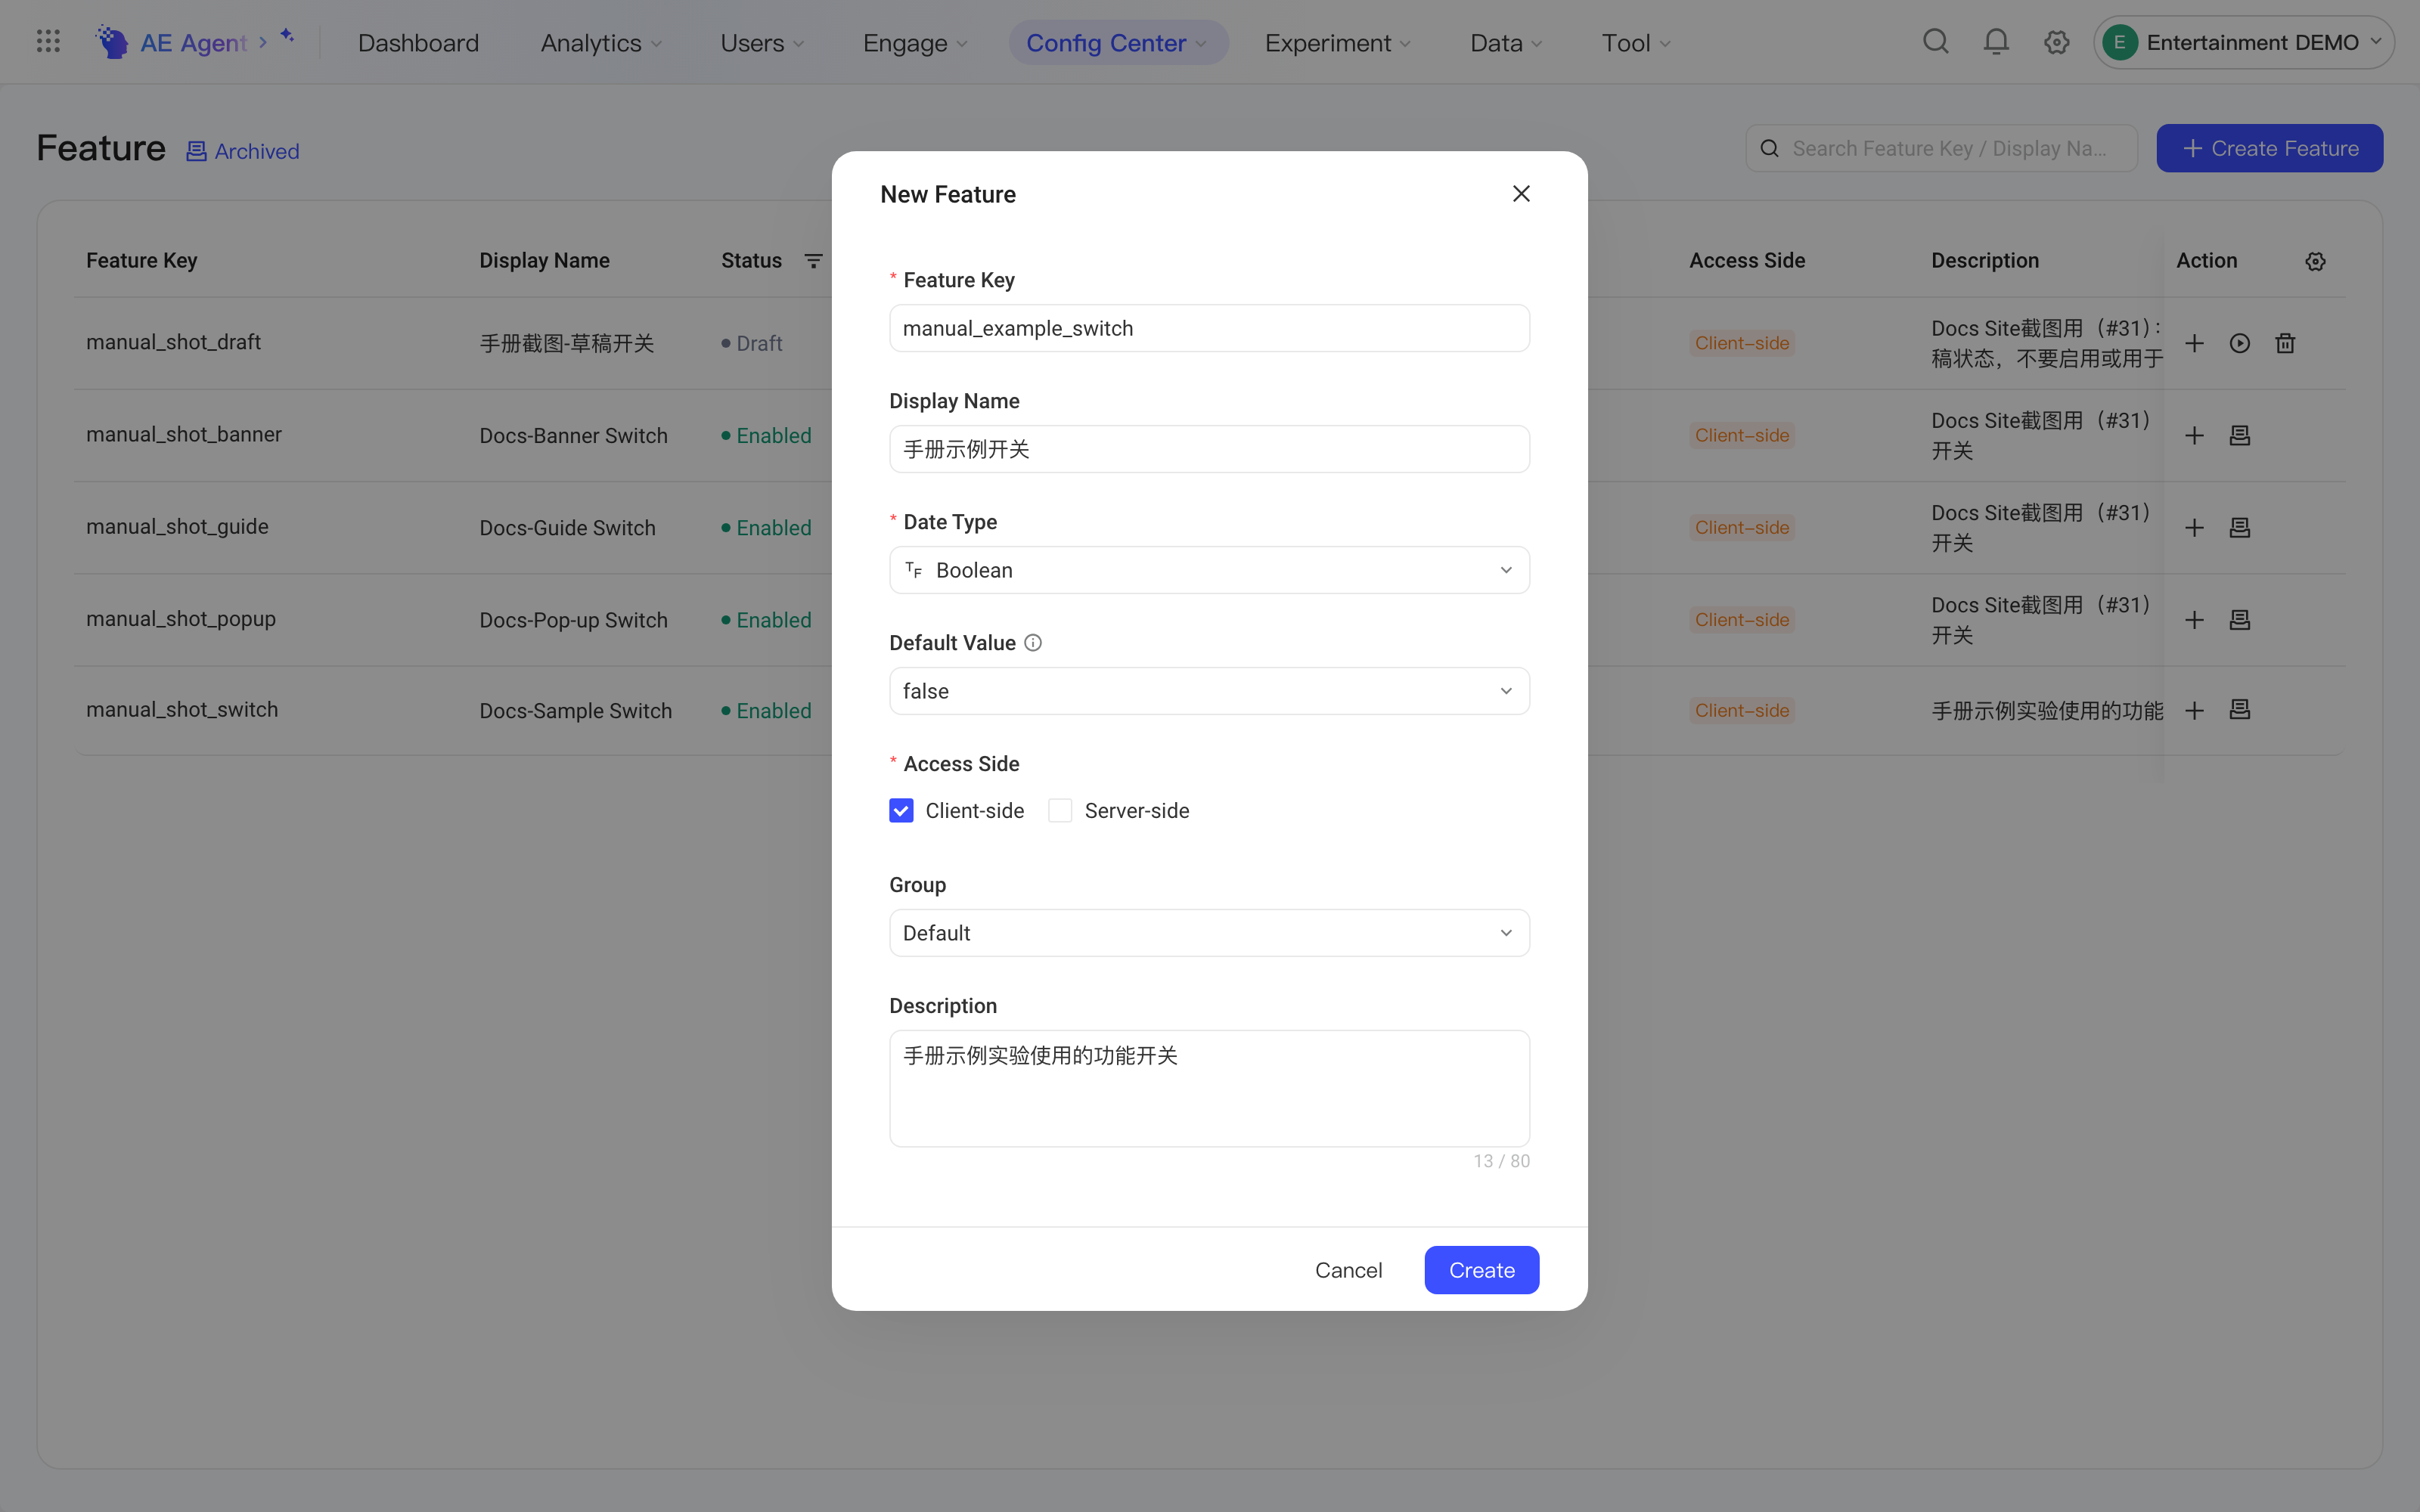Screen dimensions: 2420x1512
Task: Open the settings gear in top bar
Action: point(2056,42)
